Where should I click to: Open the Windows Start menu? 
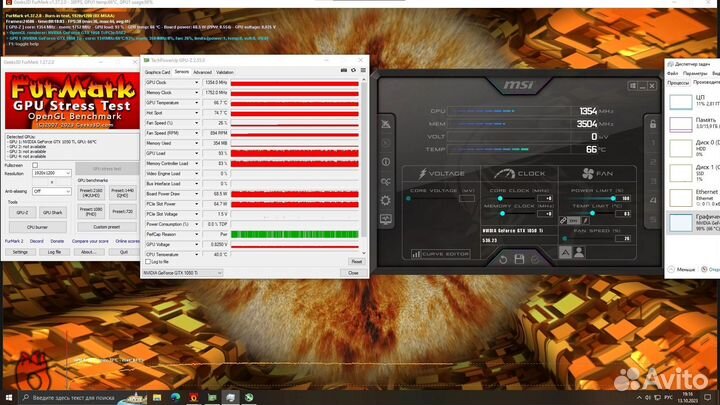pyautogui.click(x=9, y=397)
